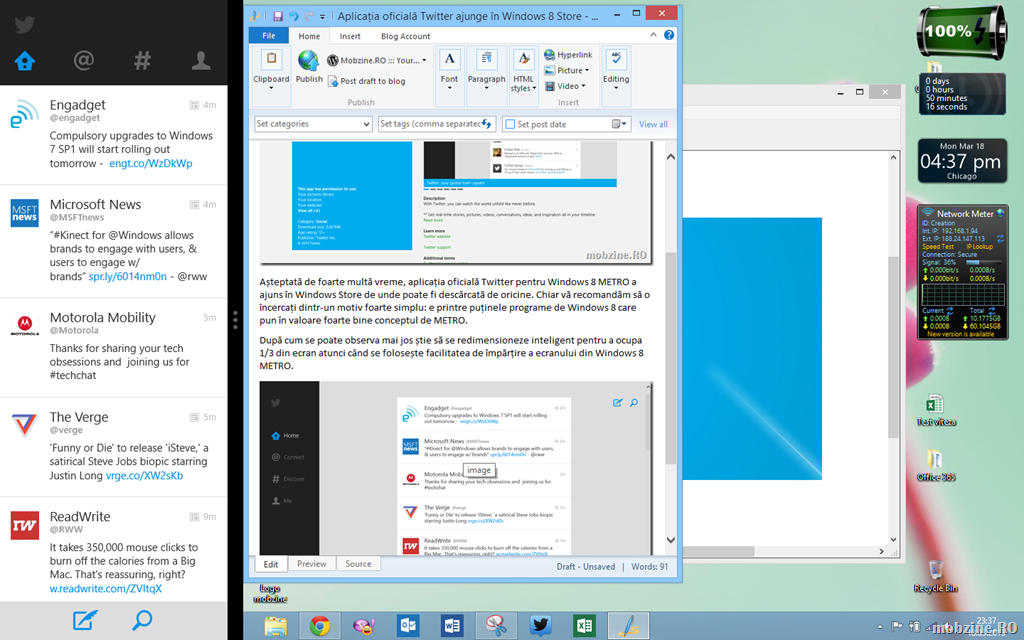Viewport: 1024px width, 640px height.
Task: Undo via Quick Access toolbar arrow
Action: pos(294,16)
